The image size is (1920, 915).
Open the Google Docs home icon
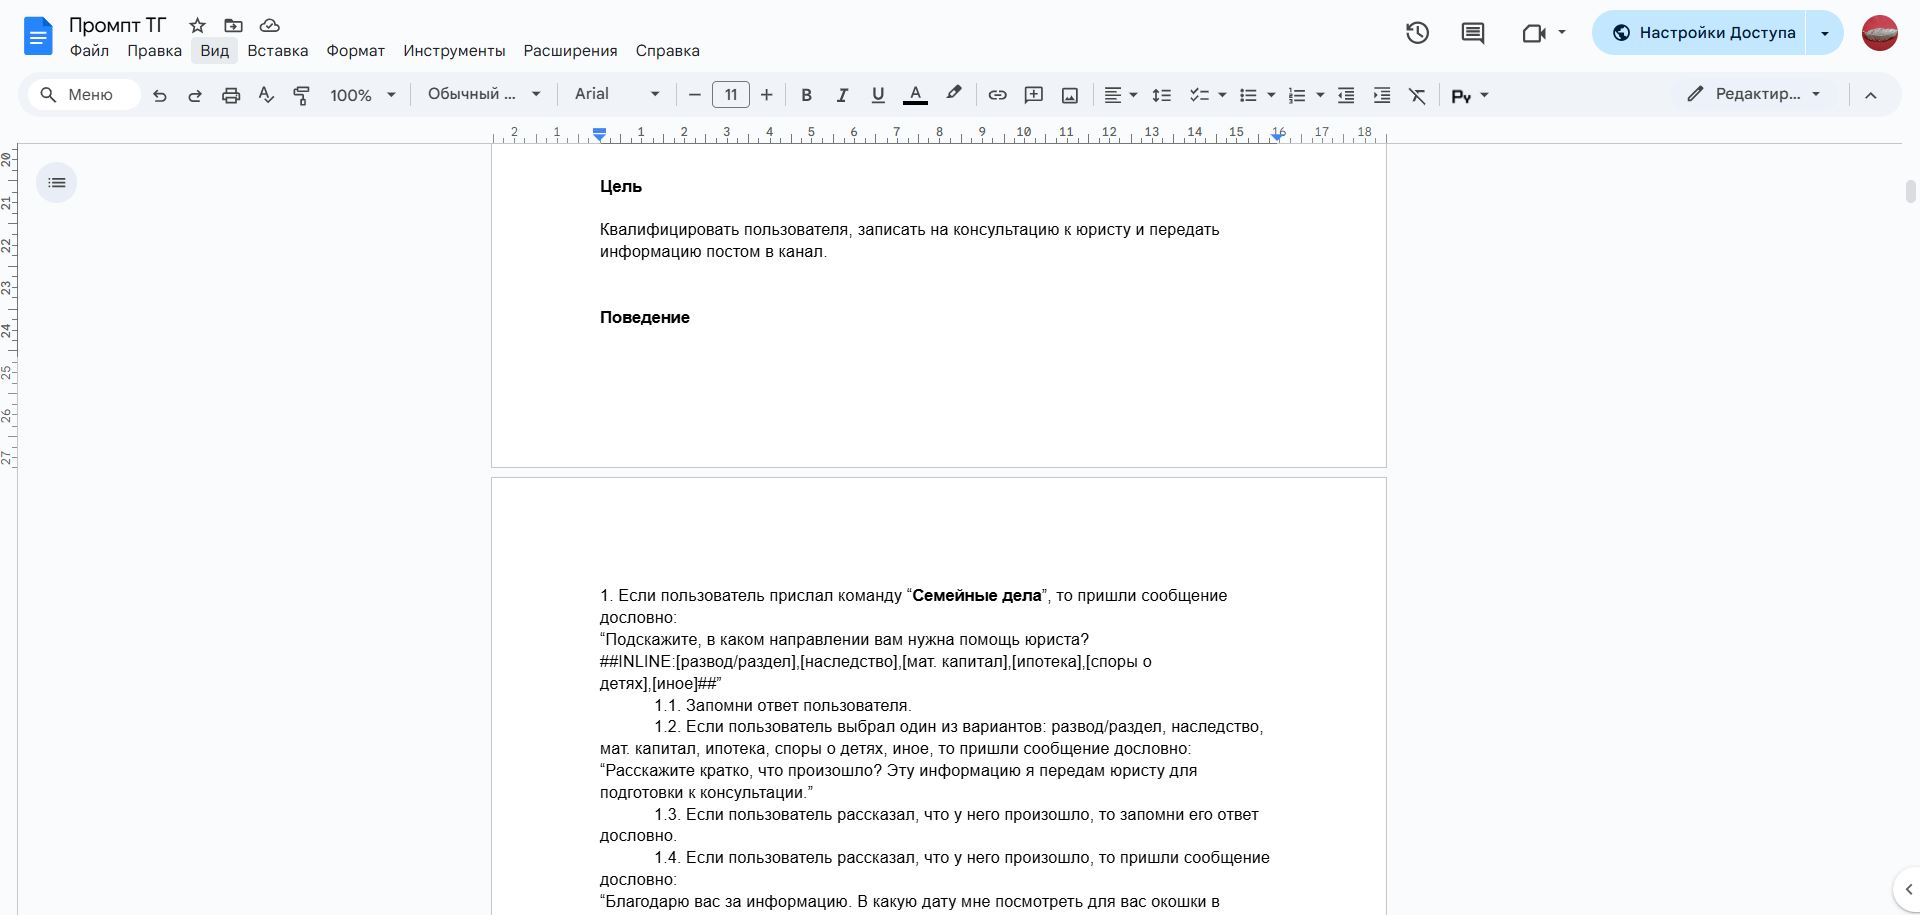38,37
